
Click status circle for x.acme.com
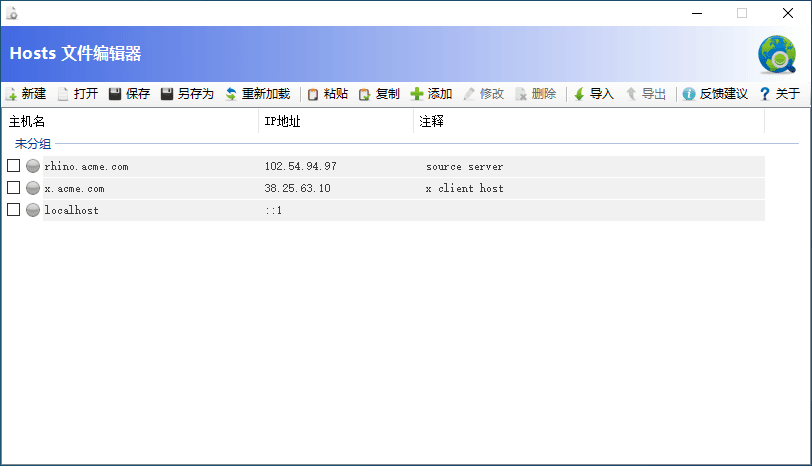point(33,188)
